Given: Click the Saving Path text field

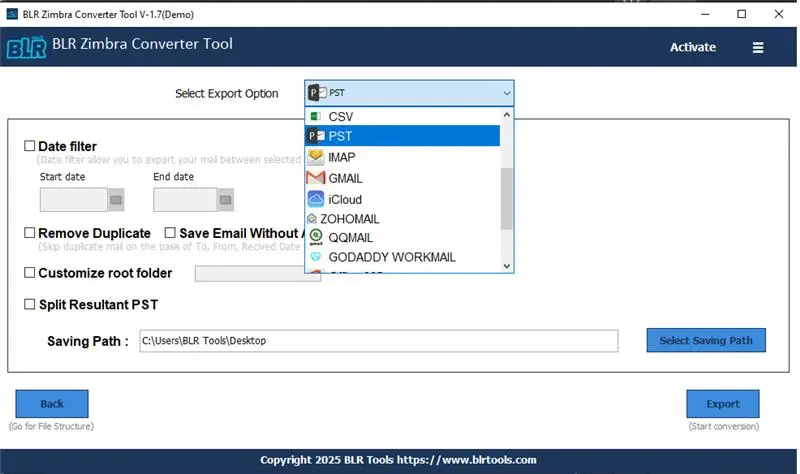Looking at the screenshot, I should pos(379,341).
